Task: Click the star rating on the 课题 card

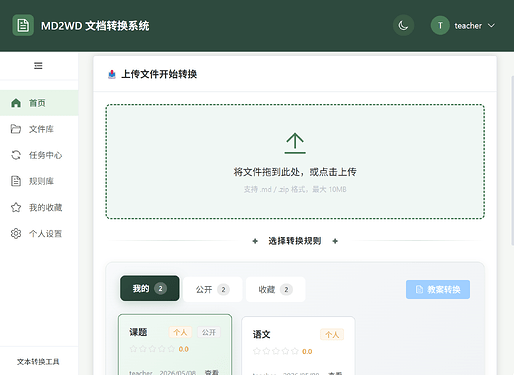Action: pyautogui.click(x=152, y=349)
